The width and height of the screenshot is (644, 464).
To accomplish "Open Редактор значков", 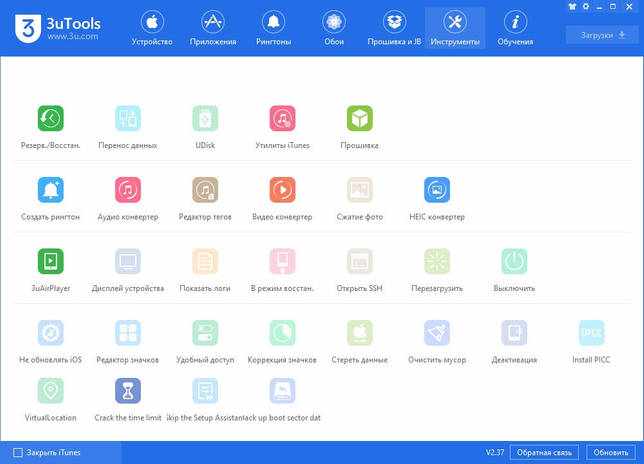I will [128, 333].
